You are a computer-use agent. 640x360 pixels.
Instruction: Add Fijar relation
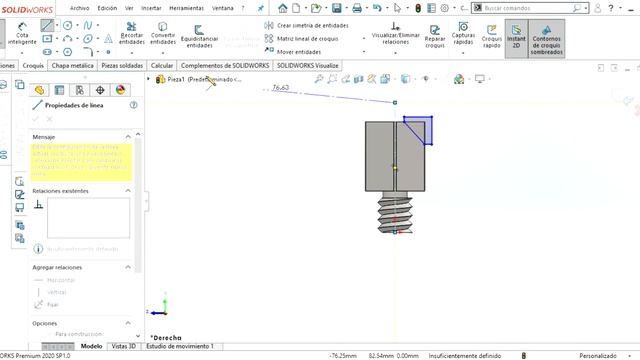coord(46,304)
